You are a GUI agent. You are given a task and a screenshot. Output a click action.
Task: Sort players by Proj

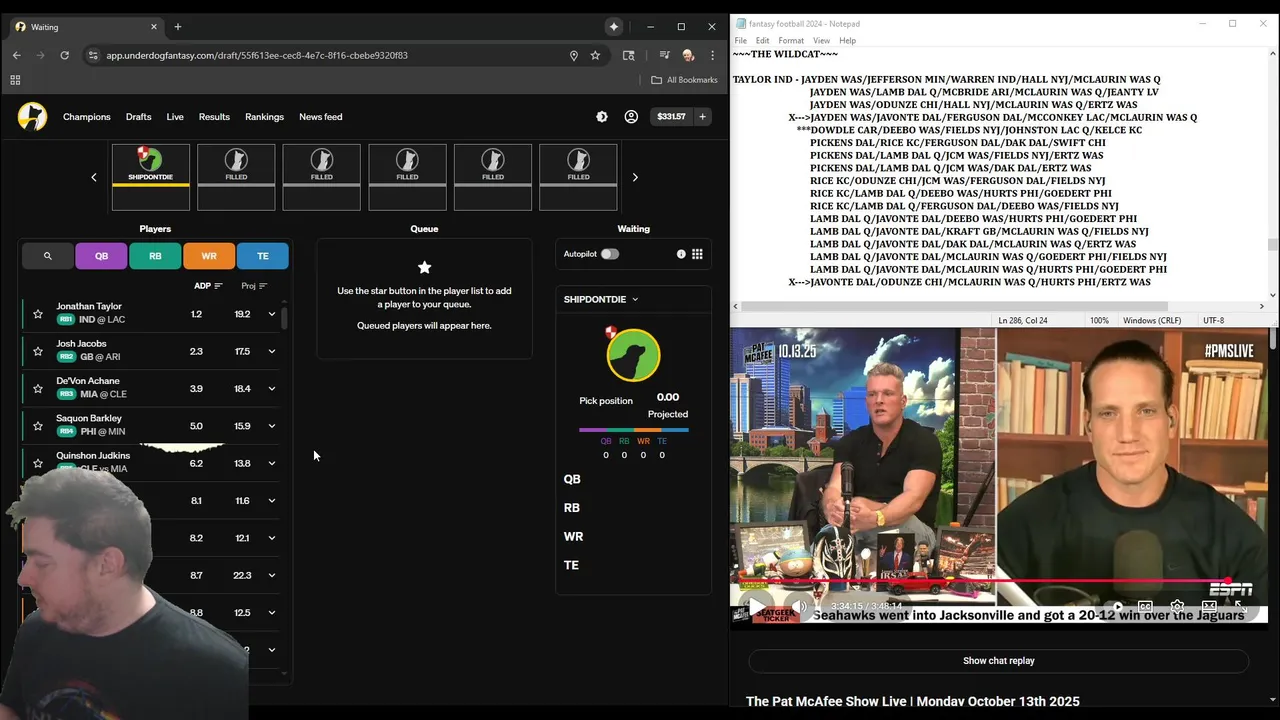(254, 286)
